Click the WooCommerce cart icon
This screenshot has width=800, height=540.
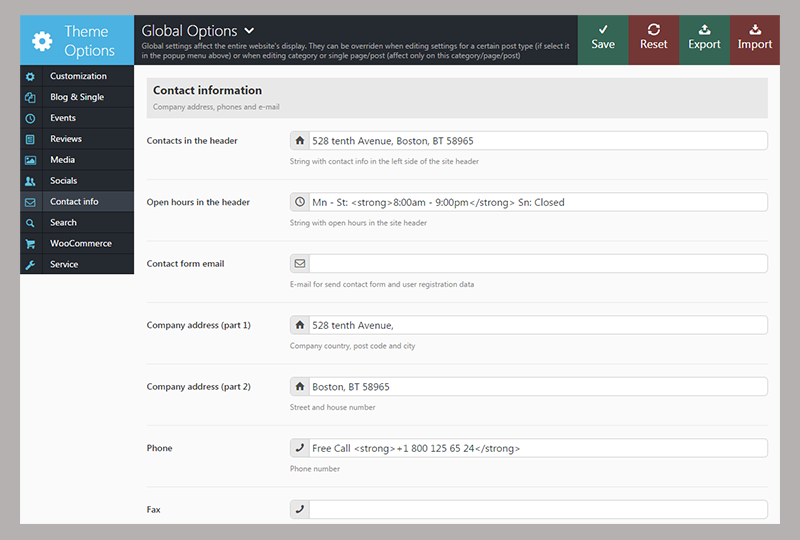tap(30, 244)
